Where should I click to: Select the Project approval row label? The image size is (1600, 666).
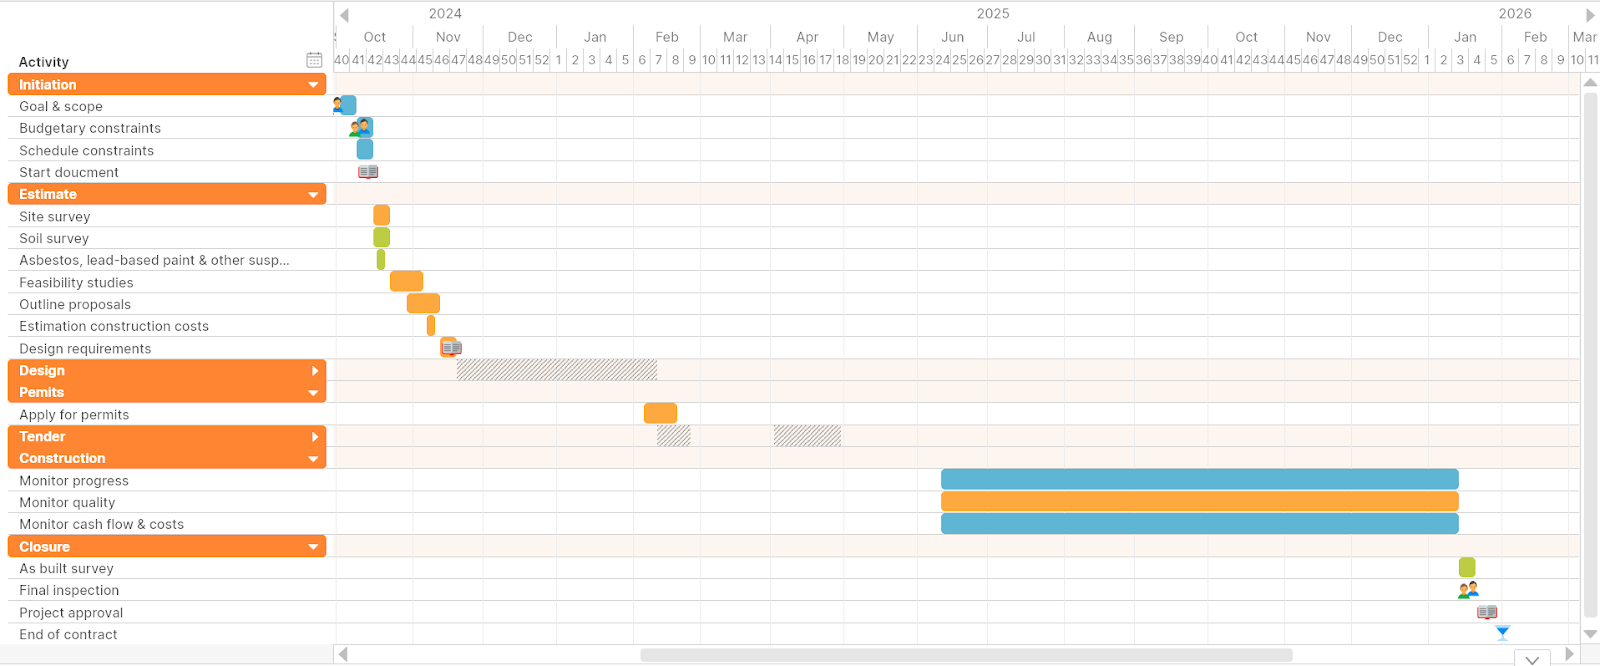click(71, 612)
